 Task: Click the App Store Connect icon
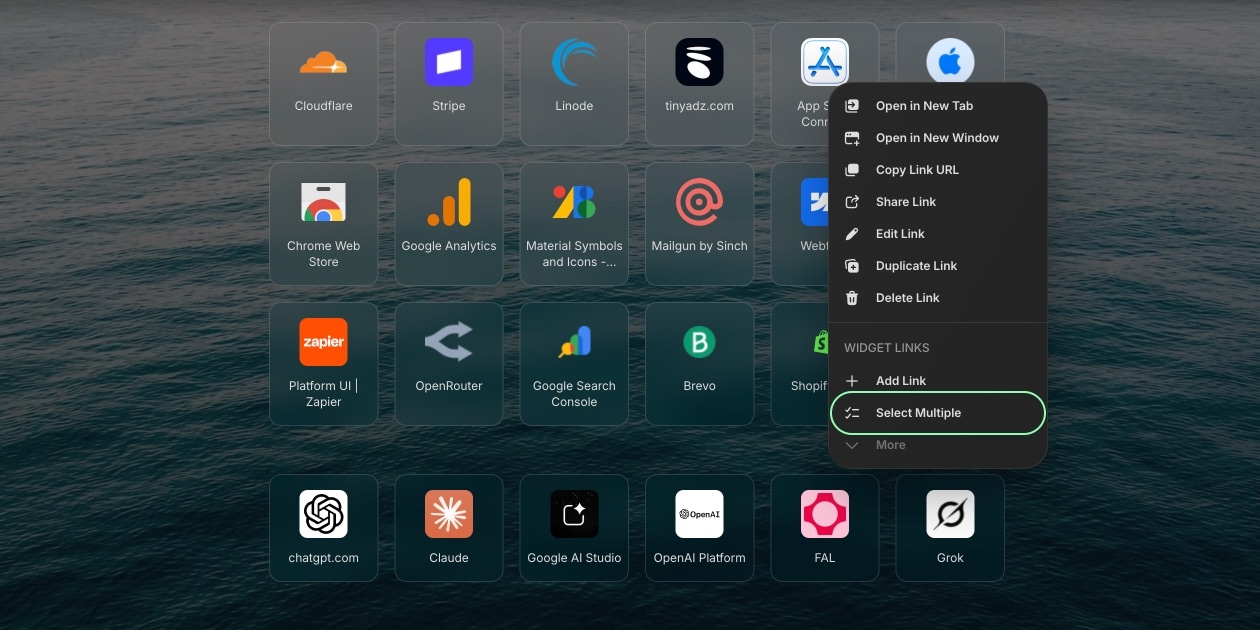pyautogui.click(x=825, y=62)
